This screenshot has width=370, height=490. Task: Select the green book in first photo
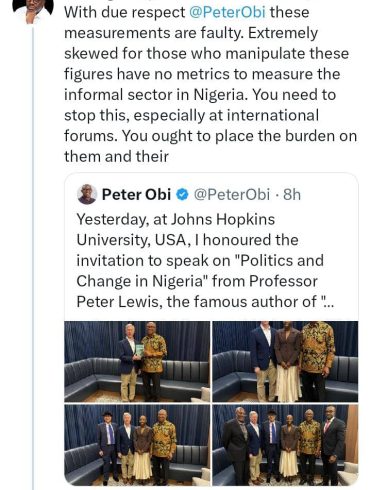click(x=139, y=351)
